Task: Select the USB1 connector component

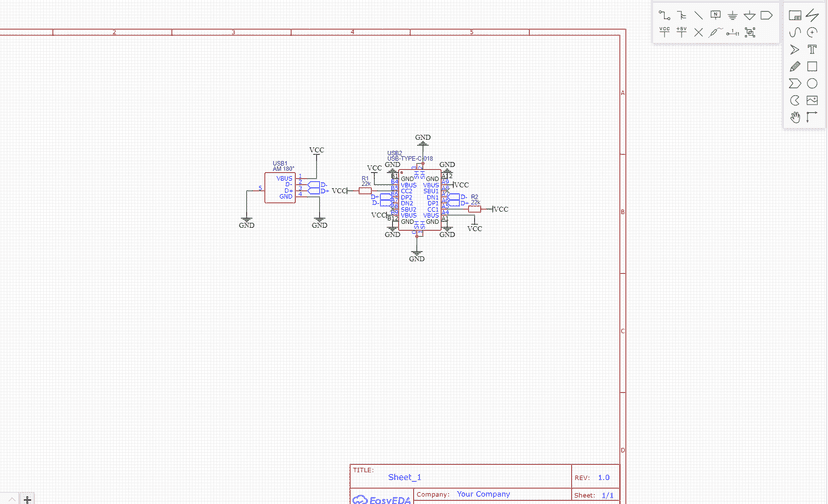Action: click(280, 188)
